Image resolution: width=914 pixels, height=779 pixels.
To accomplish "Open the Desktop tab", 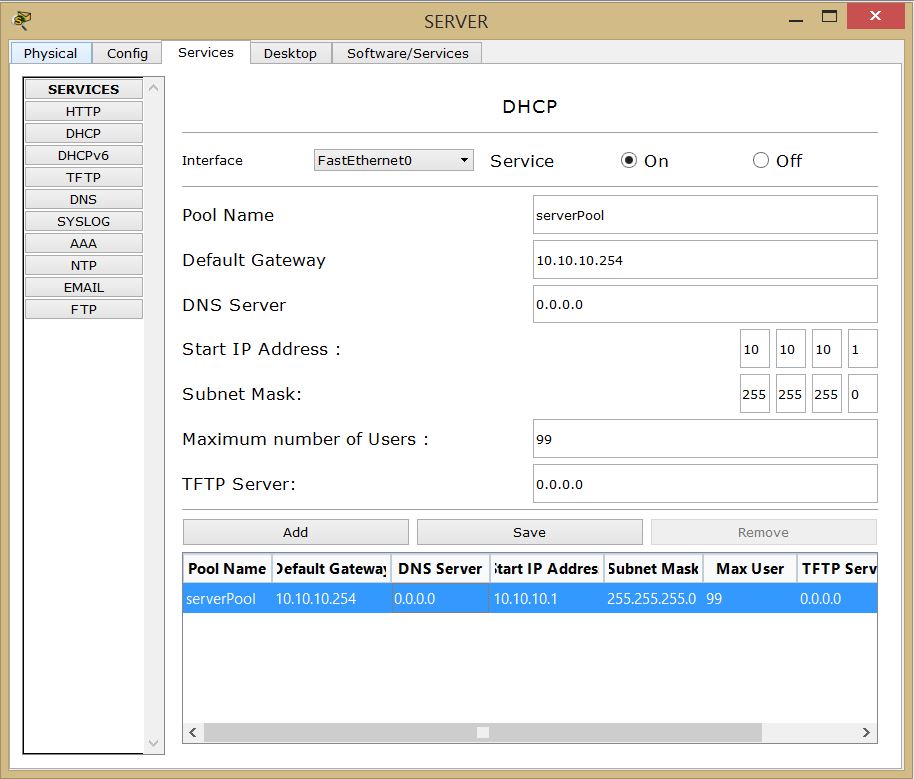I will point(290,53).
